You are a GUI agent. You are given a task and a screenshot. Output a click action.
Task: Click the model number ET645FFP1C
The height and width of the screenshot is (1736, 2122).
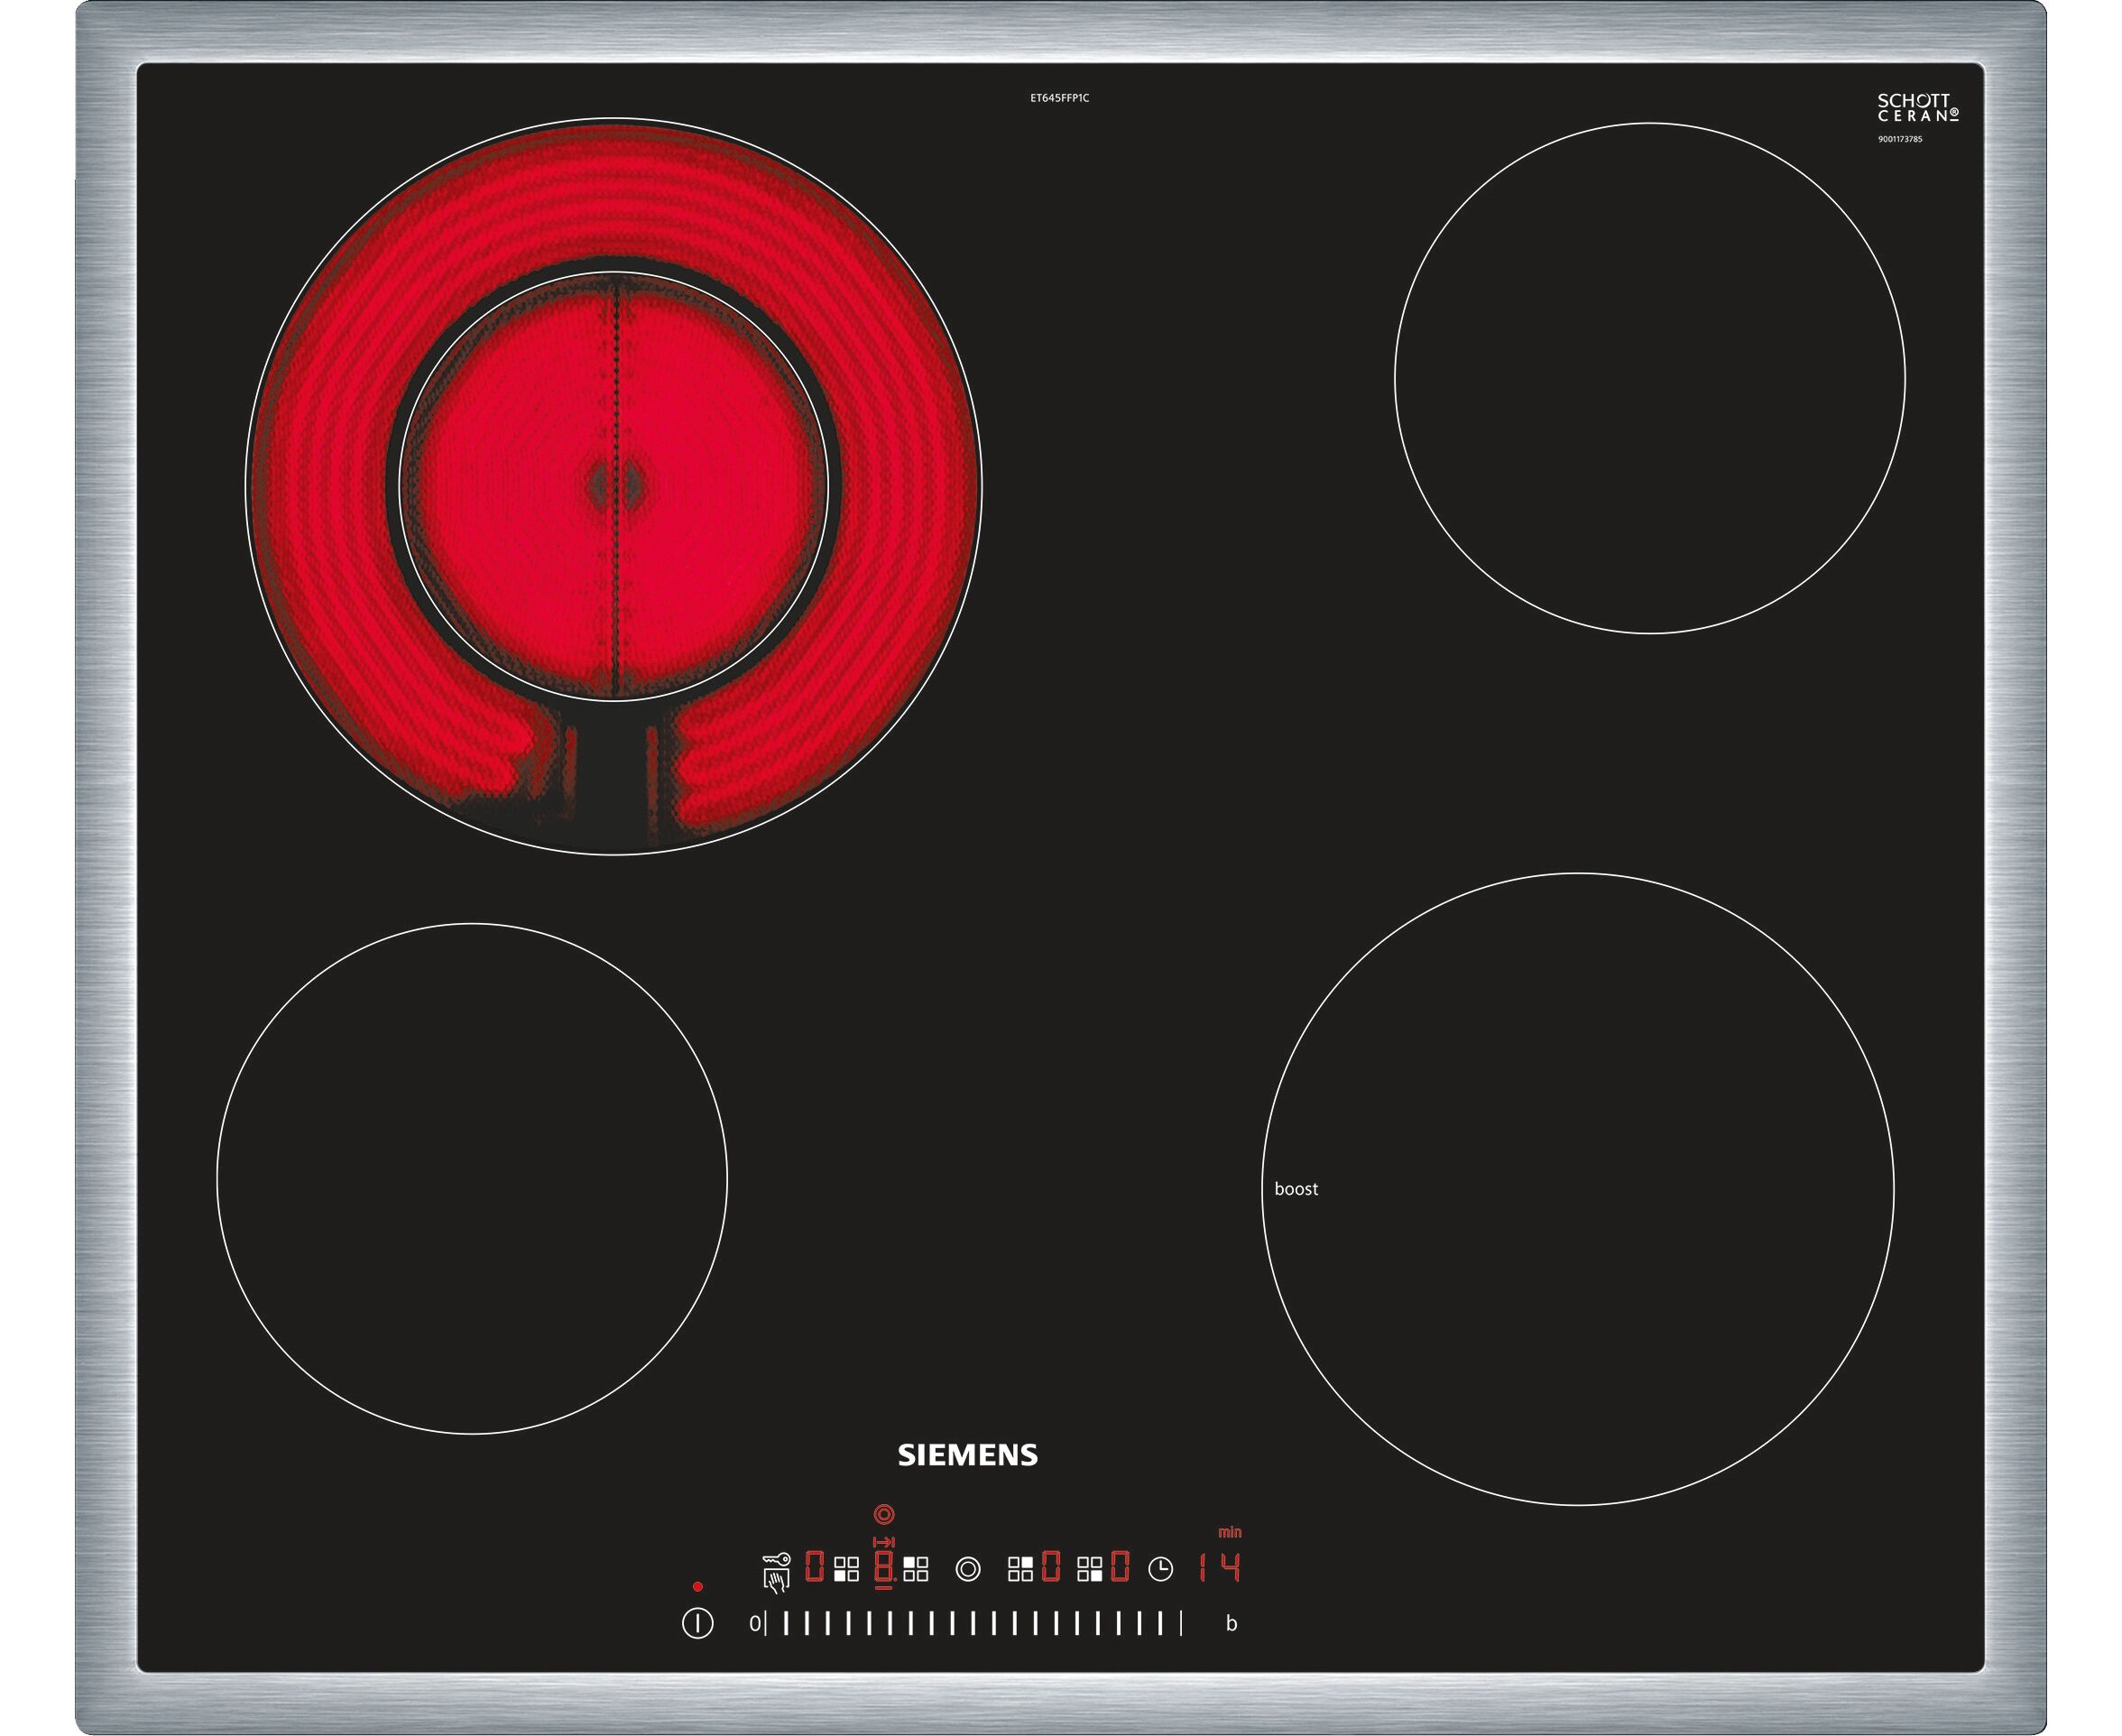pos(1060,98)
